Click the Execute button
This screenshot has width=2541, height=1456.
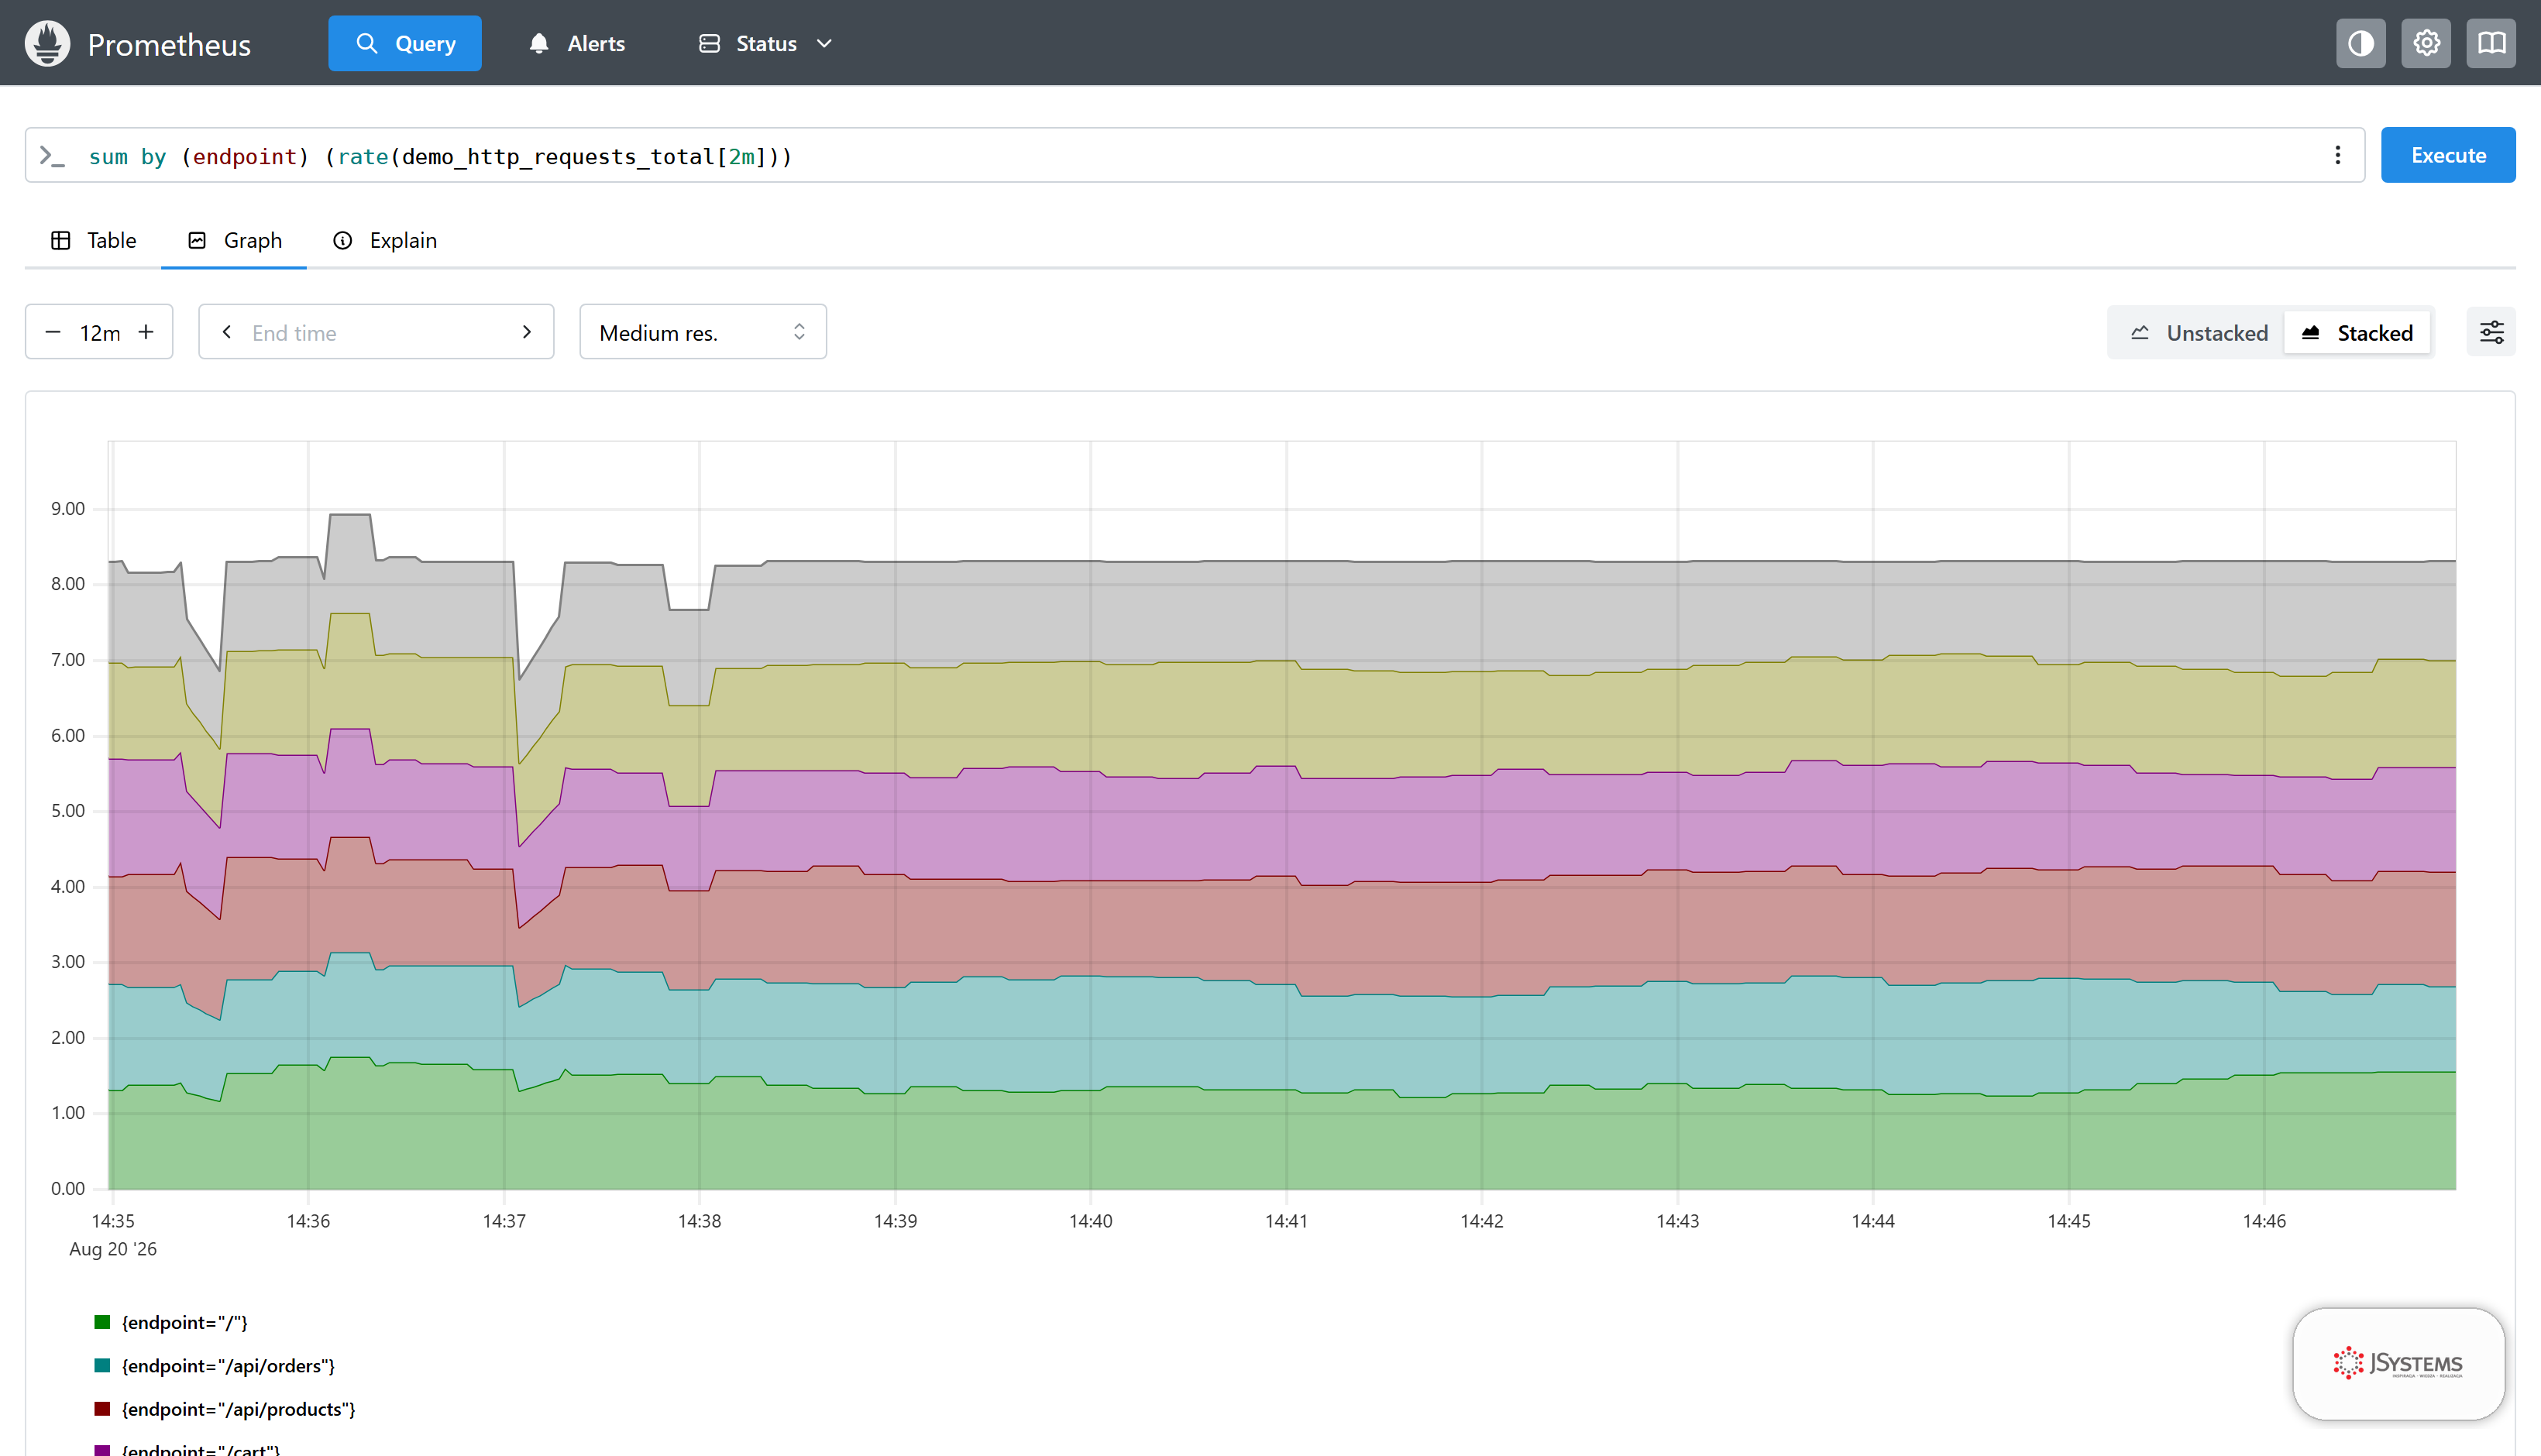pos(2448,155)
